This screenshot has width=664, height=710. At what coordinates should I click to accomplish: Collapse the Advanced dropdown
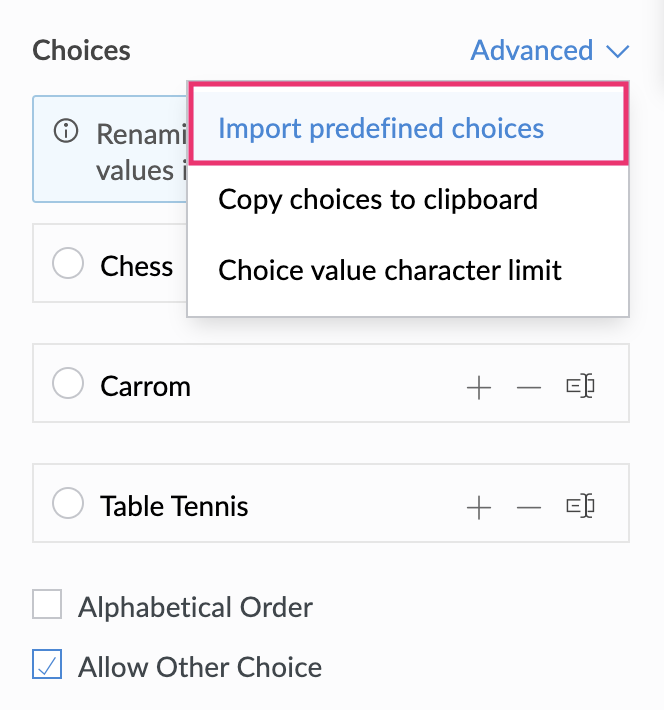coord(532,50)
